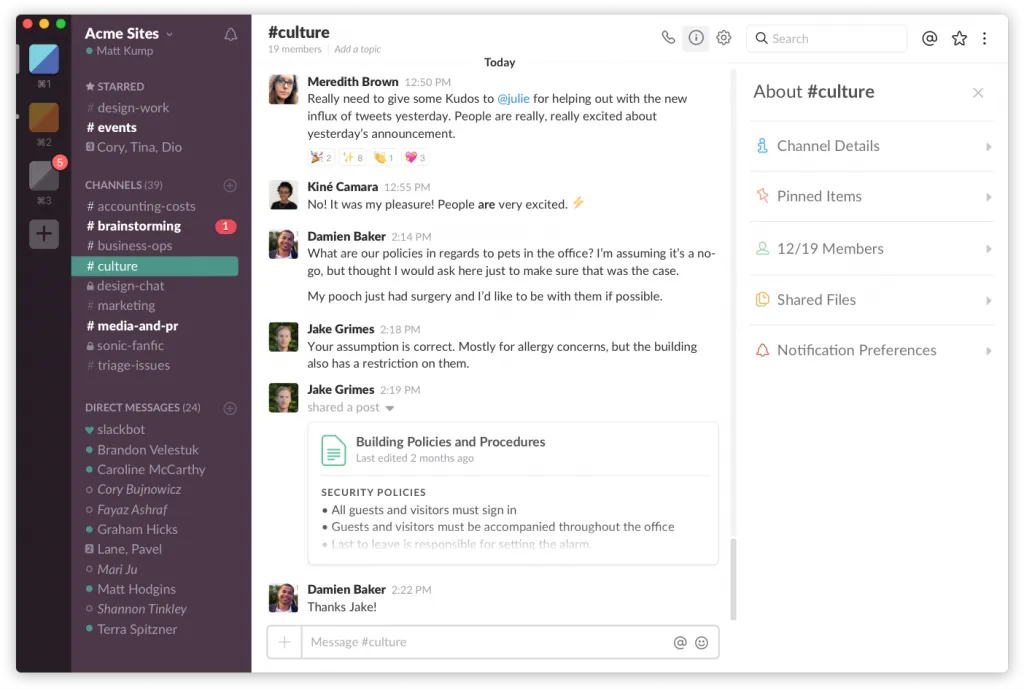Click the party popper reaction with 2

pos(321,157)
